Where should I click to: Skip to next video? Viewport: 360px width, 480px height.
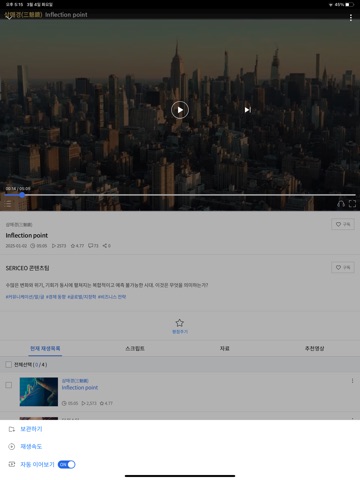tap(248, 110)
